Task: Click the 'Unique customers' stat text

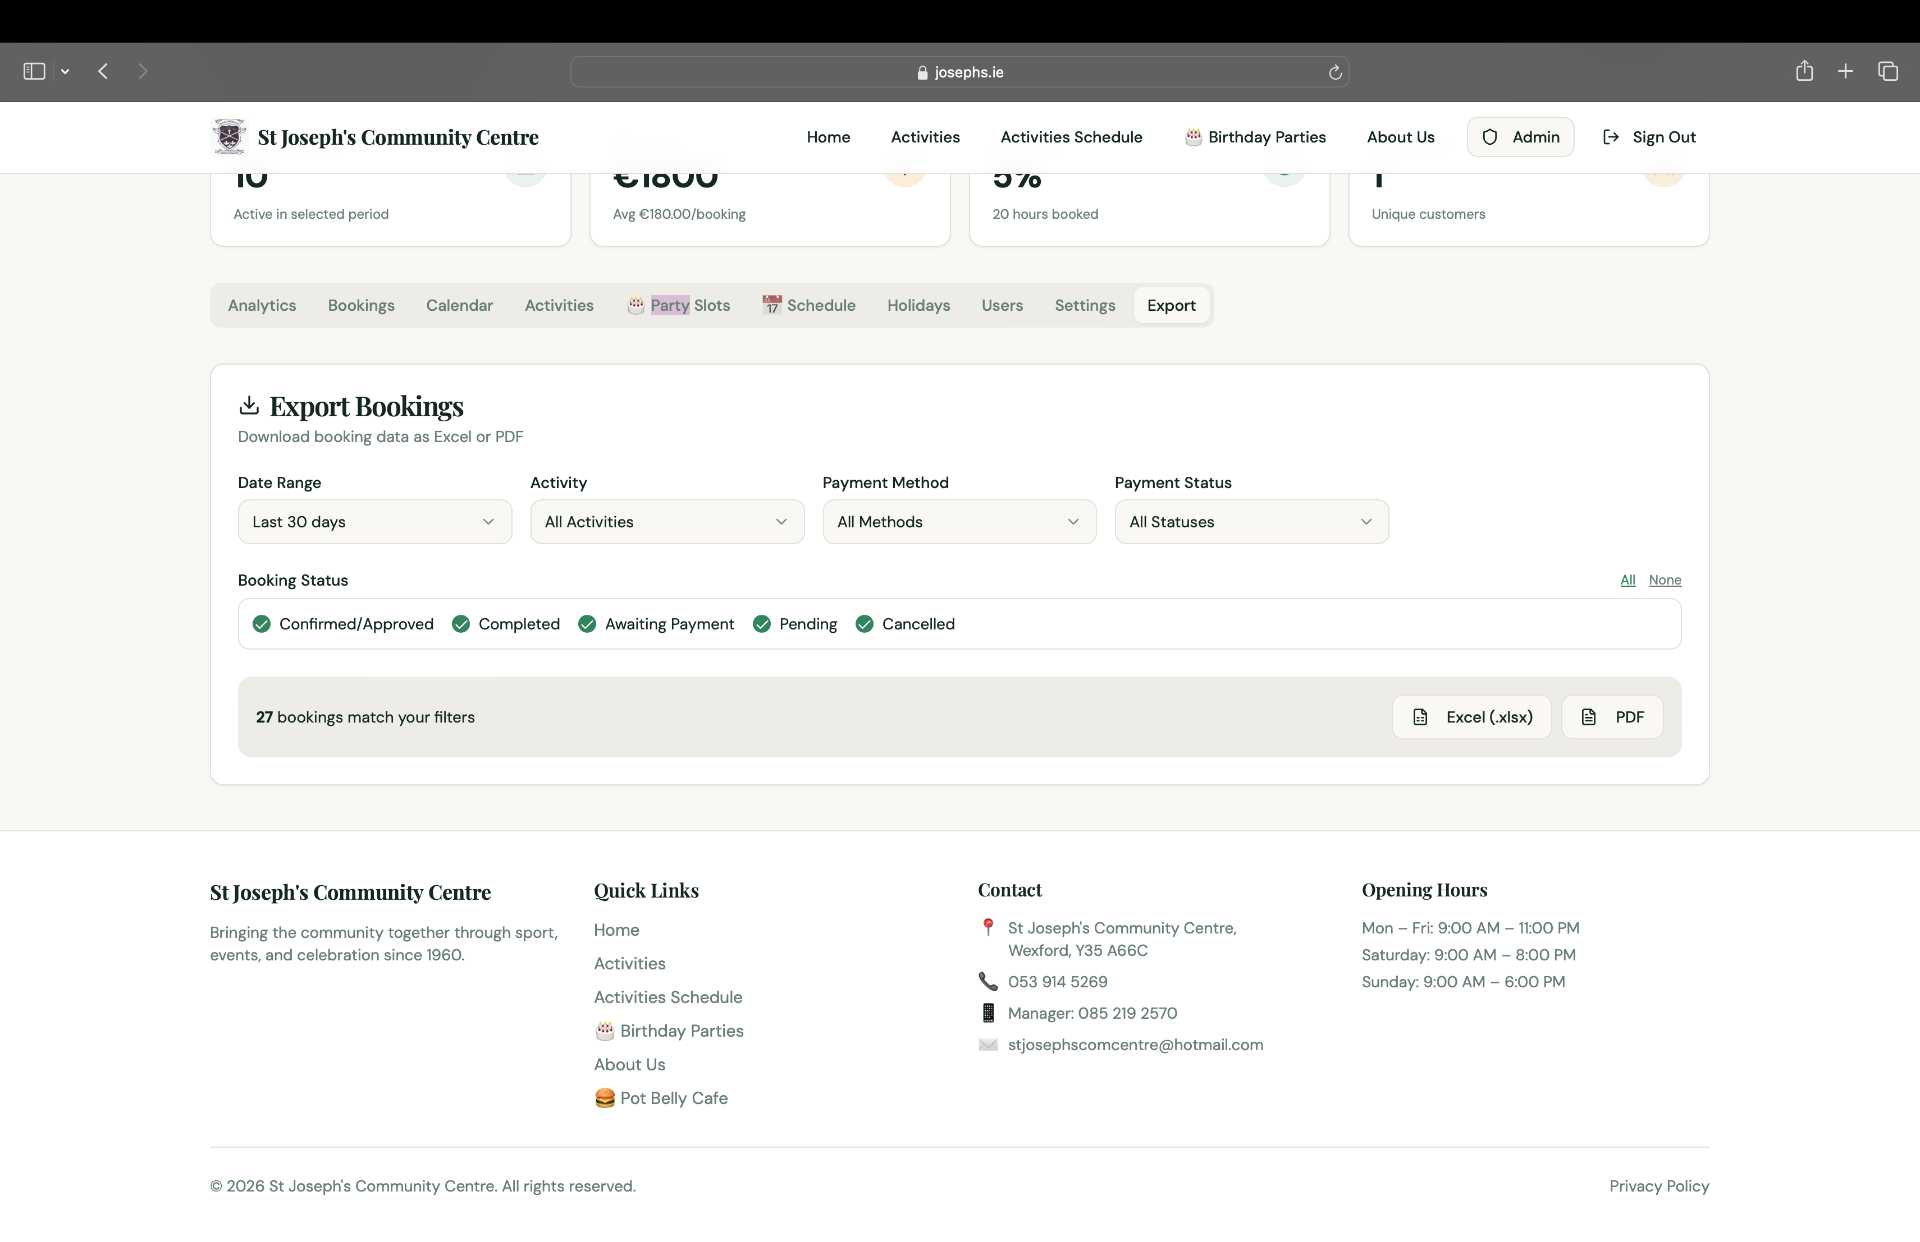Action: tap(1428, 214)
